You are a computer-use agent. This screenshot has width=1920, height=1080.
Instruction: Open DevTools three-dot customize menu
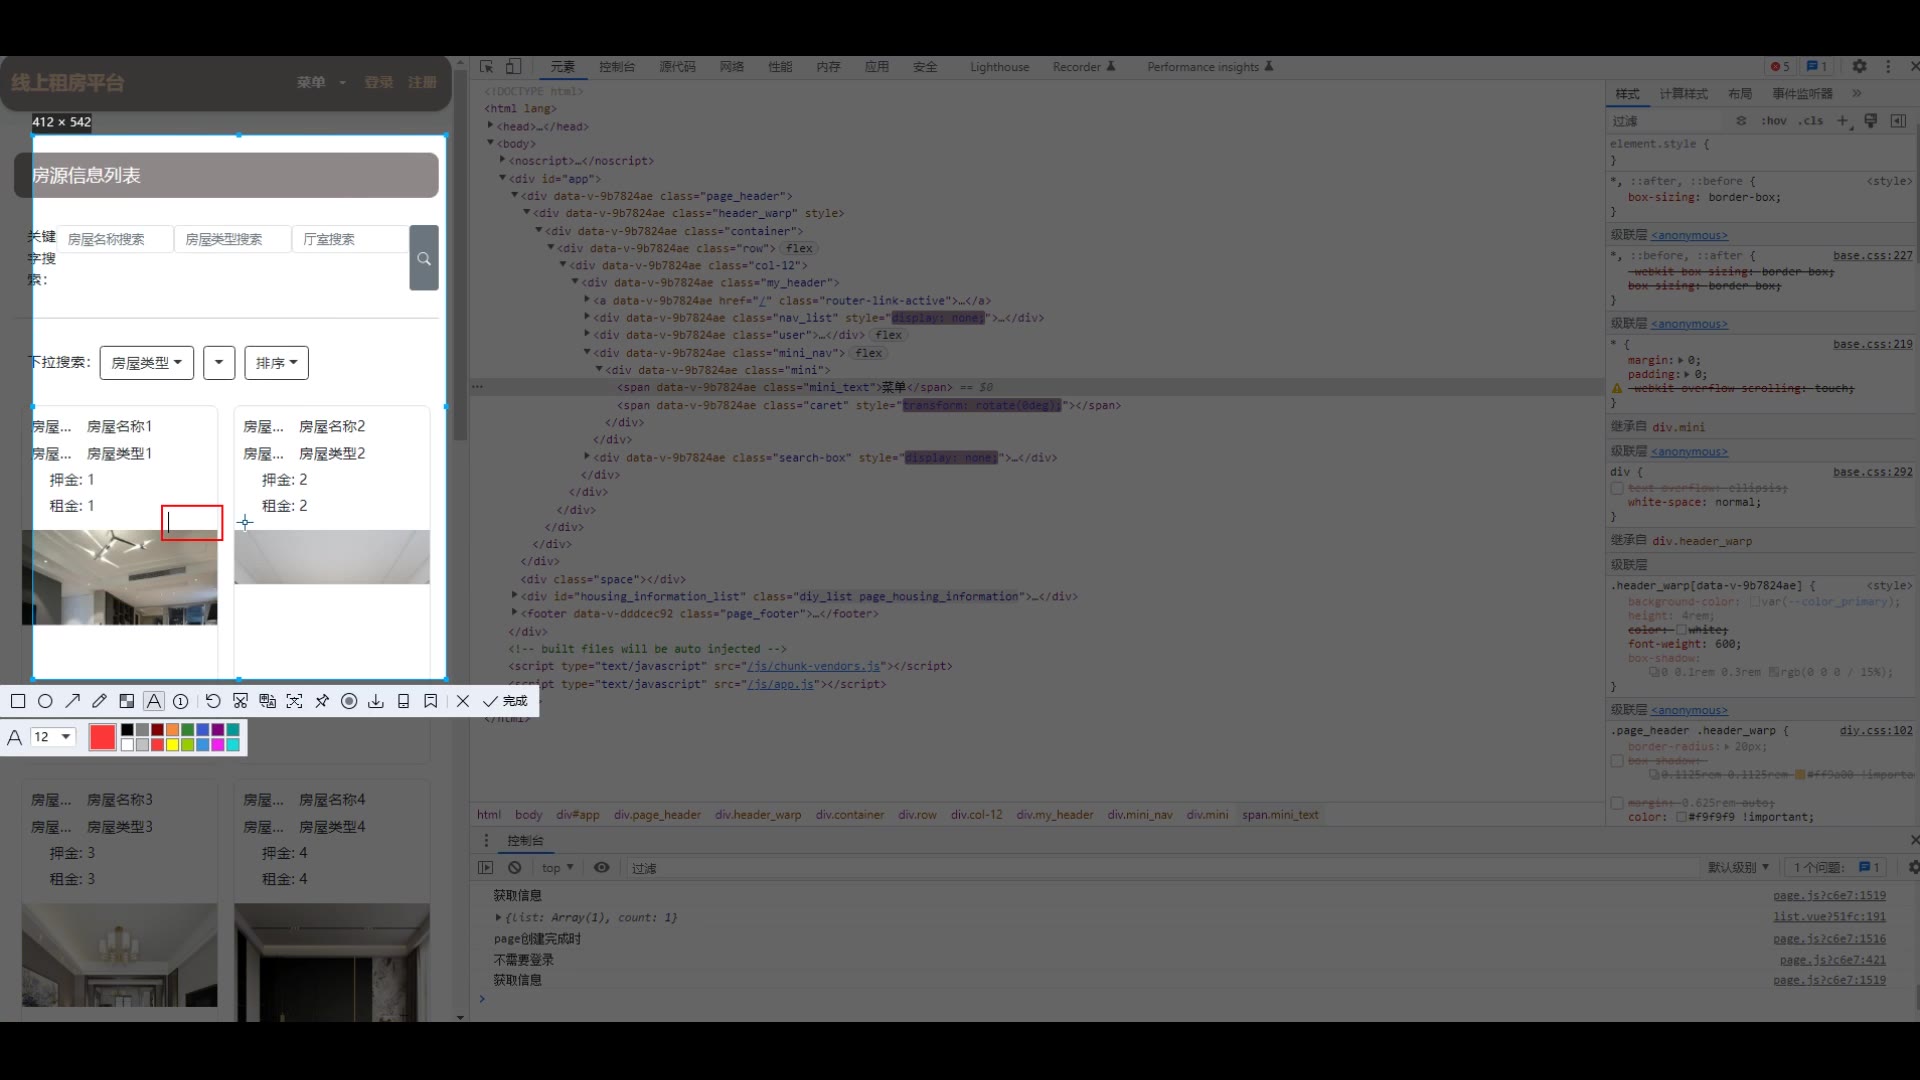(1888, 67)
